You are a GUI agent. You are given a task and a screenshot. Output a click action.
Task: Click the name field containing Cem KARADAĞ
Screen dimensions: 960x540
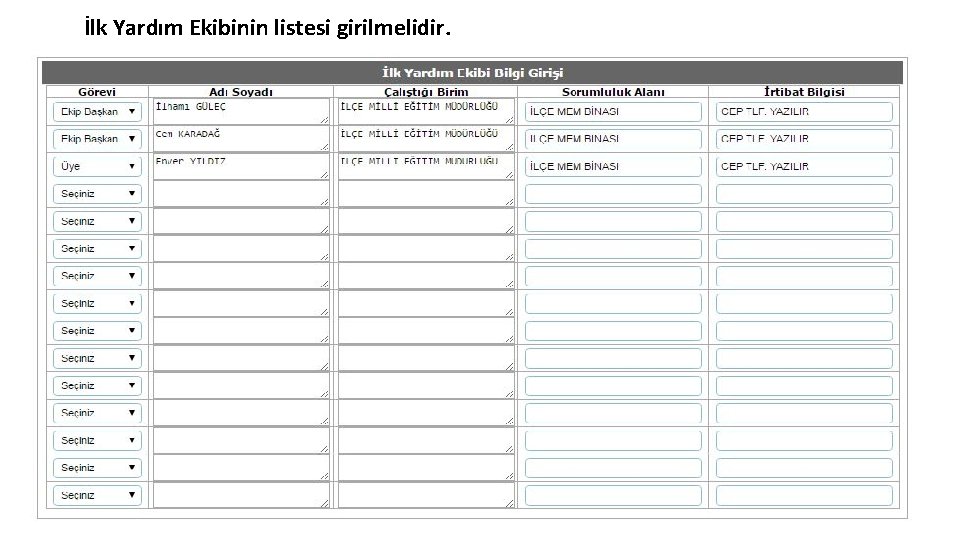tap(241, 139)
